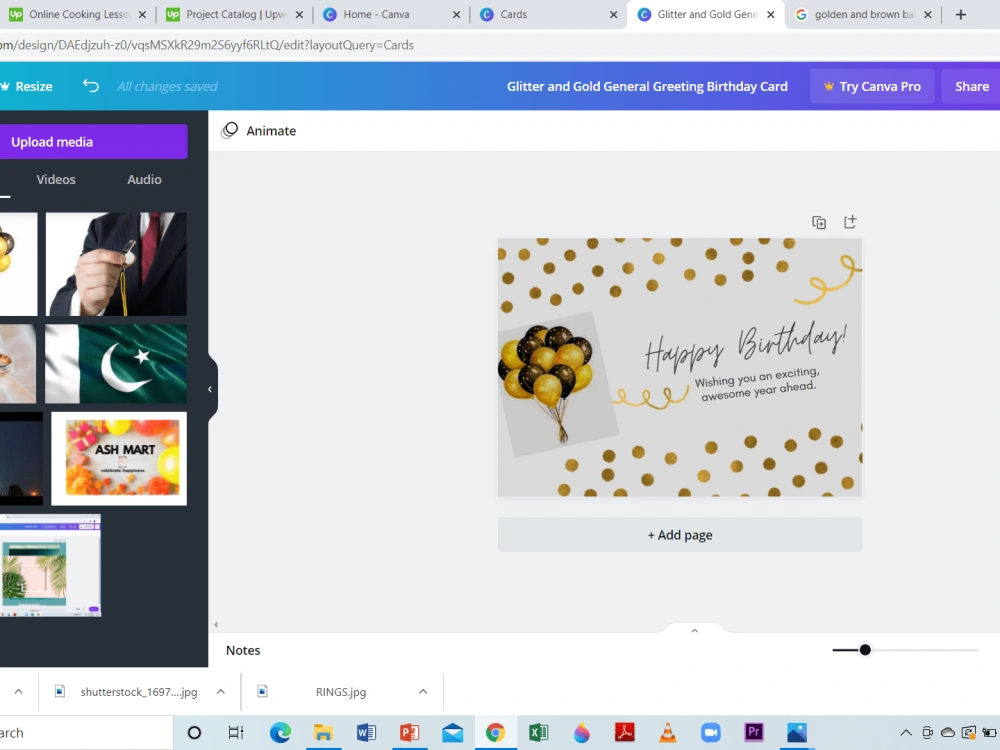Show hidden system tray icons

coord(906,733)
